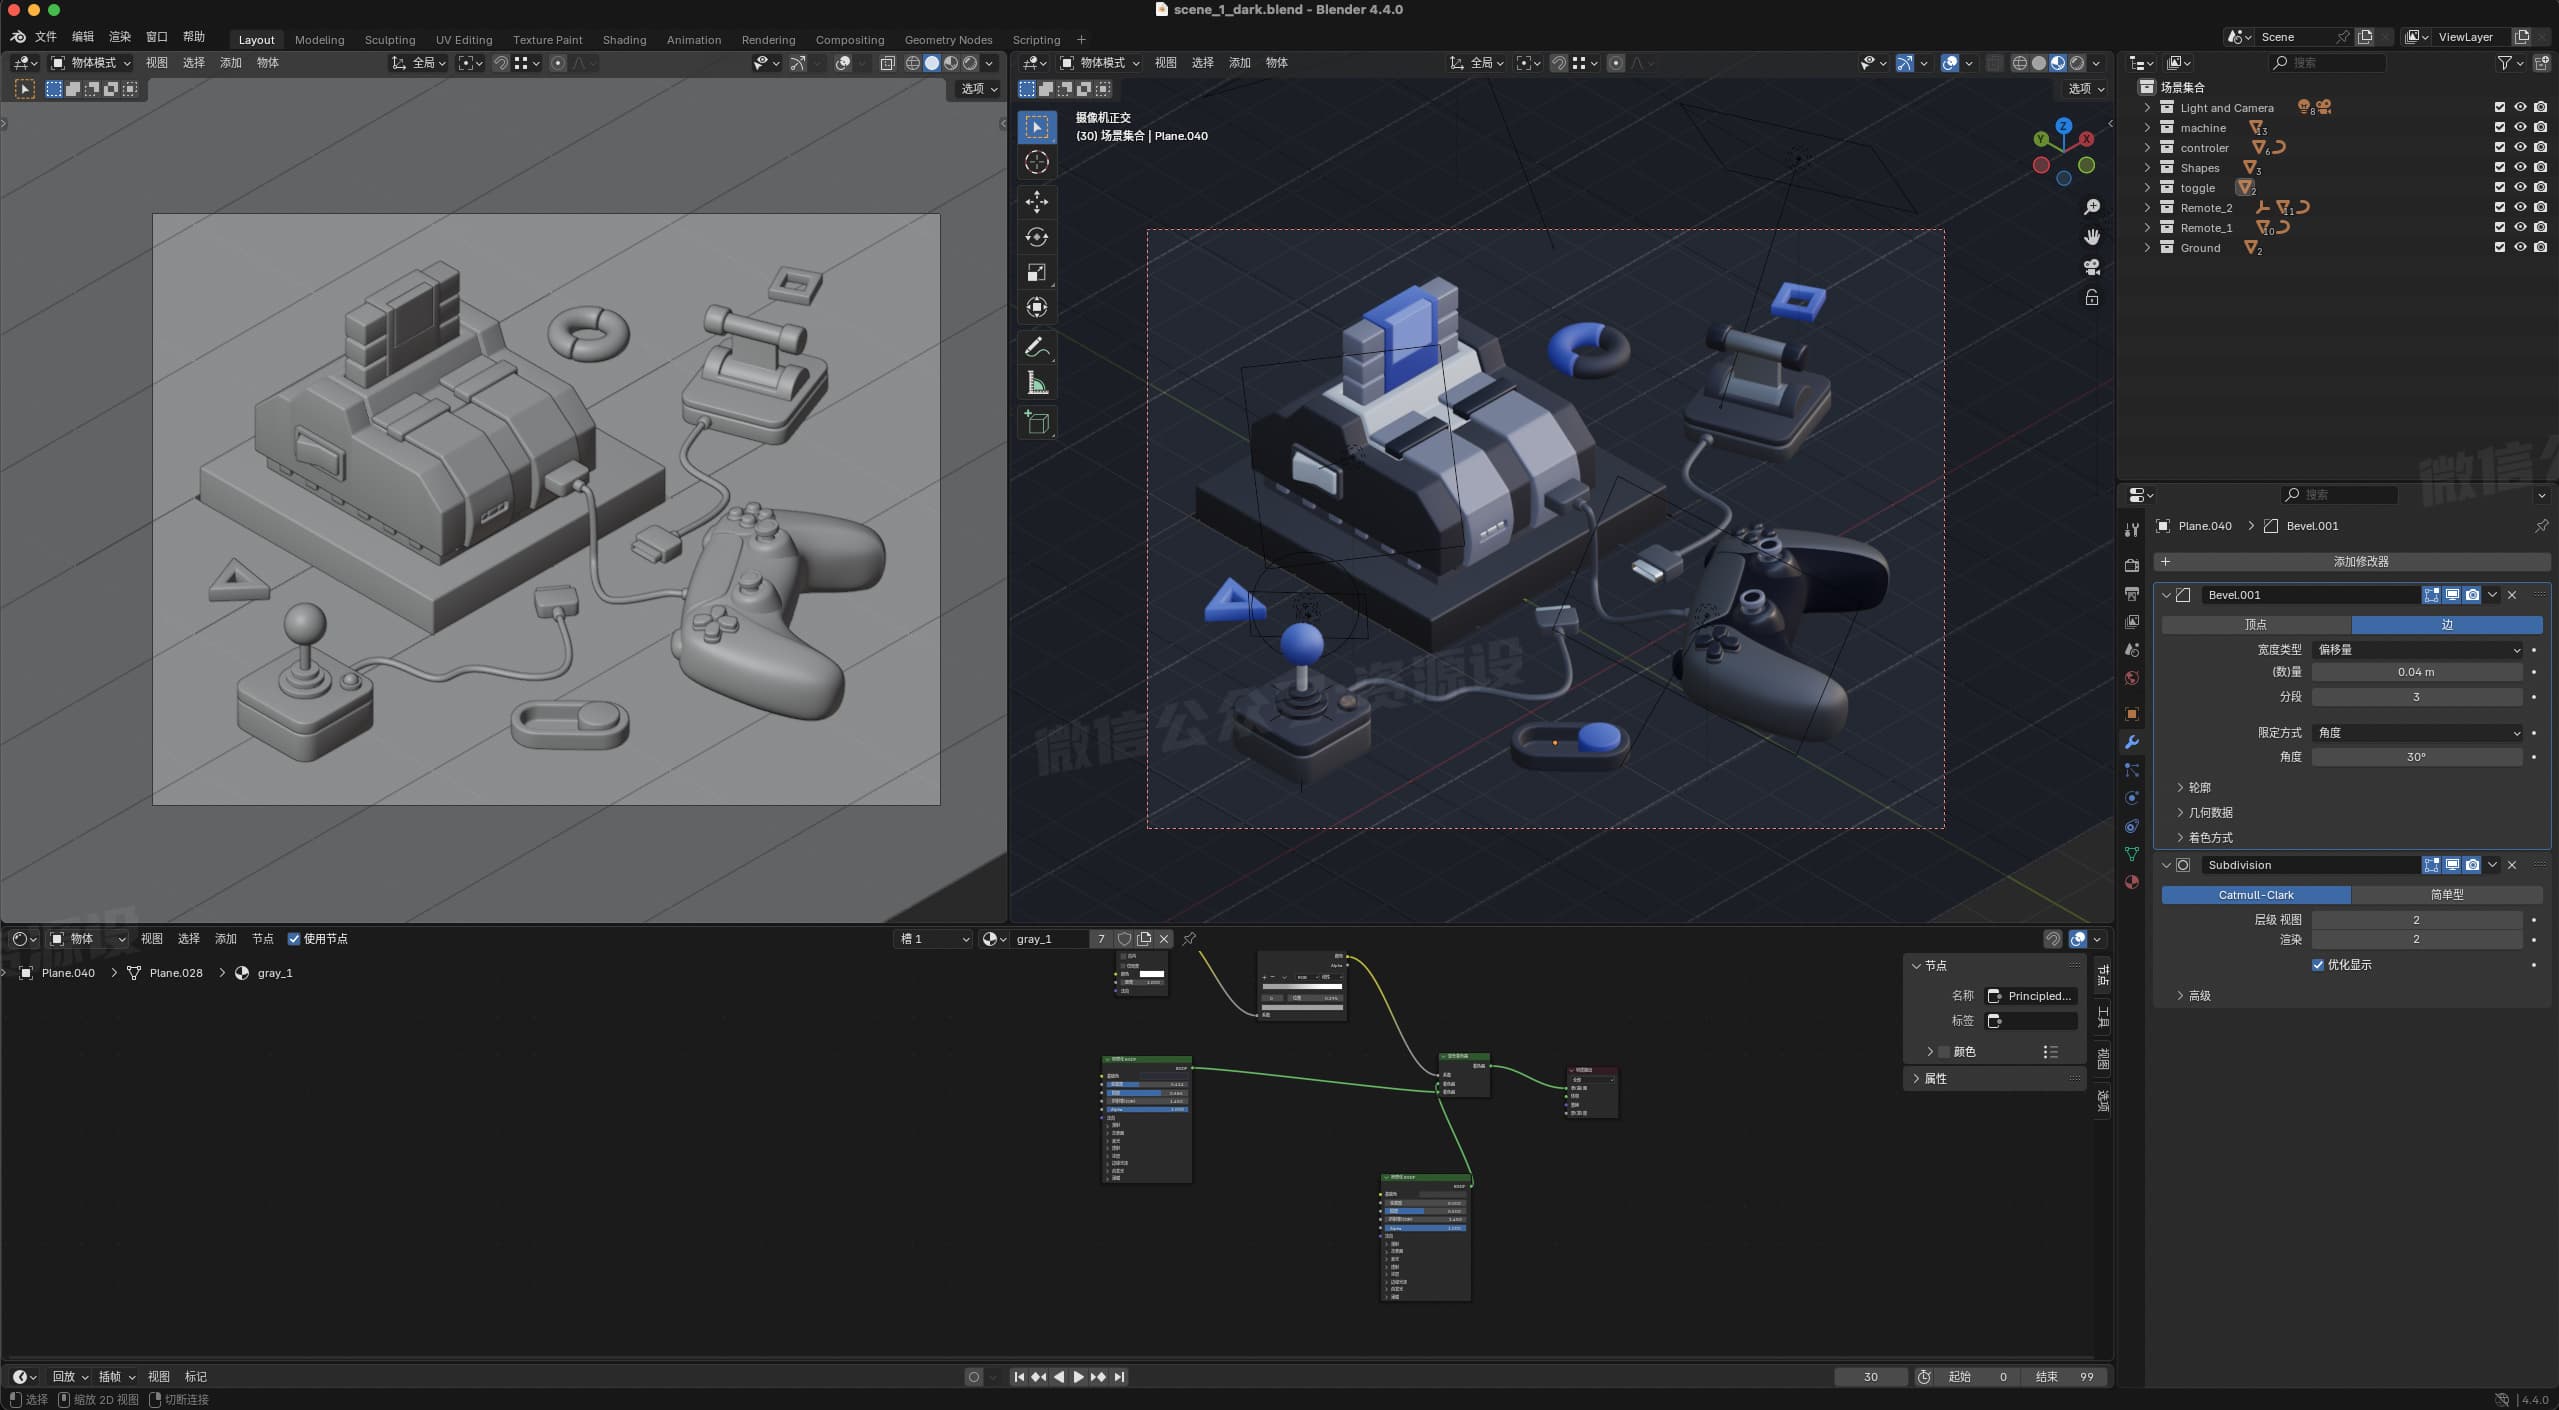Select the box select tool in the right viewport toolbar

click(x=1037, y=127)
